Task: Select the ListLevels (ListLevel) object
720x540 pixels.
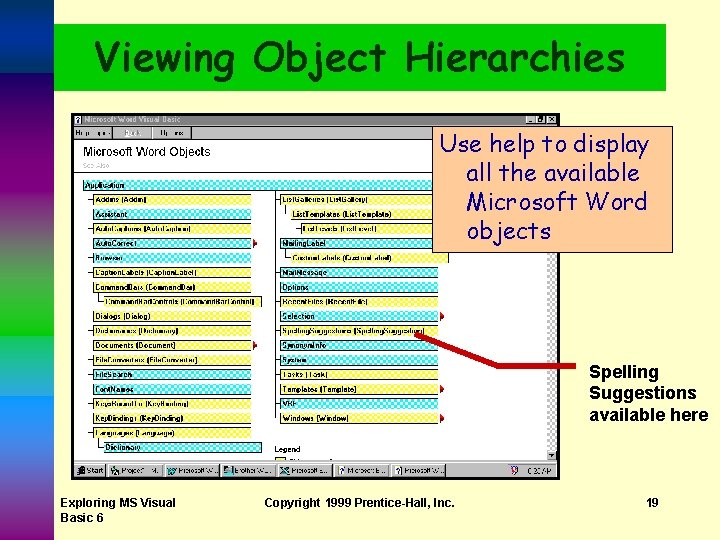Action: point(367,229)
